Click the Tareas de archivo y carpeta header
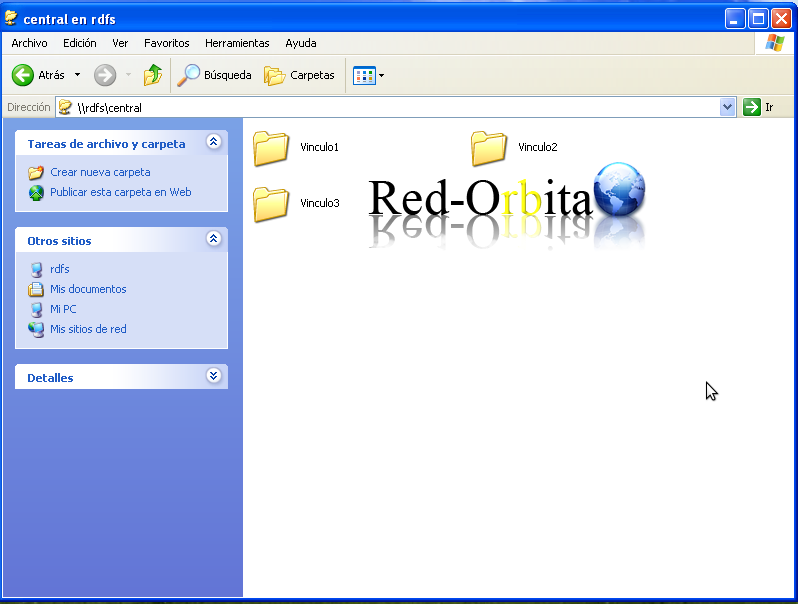798x604 pixels. pos(106,144)
